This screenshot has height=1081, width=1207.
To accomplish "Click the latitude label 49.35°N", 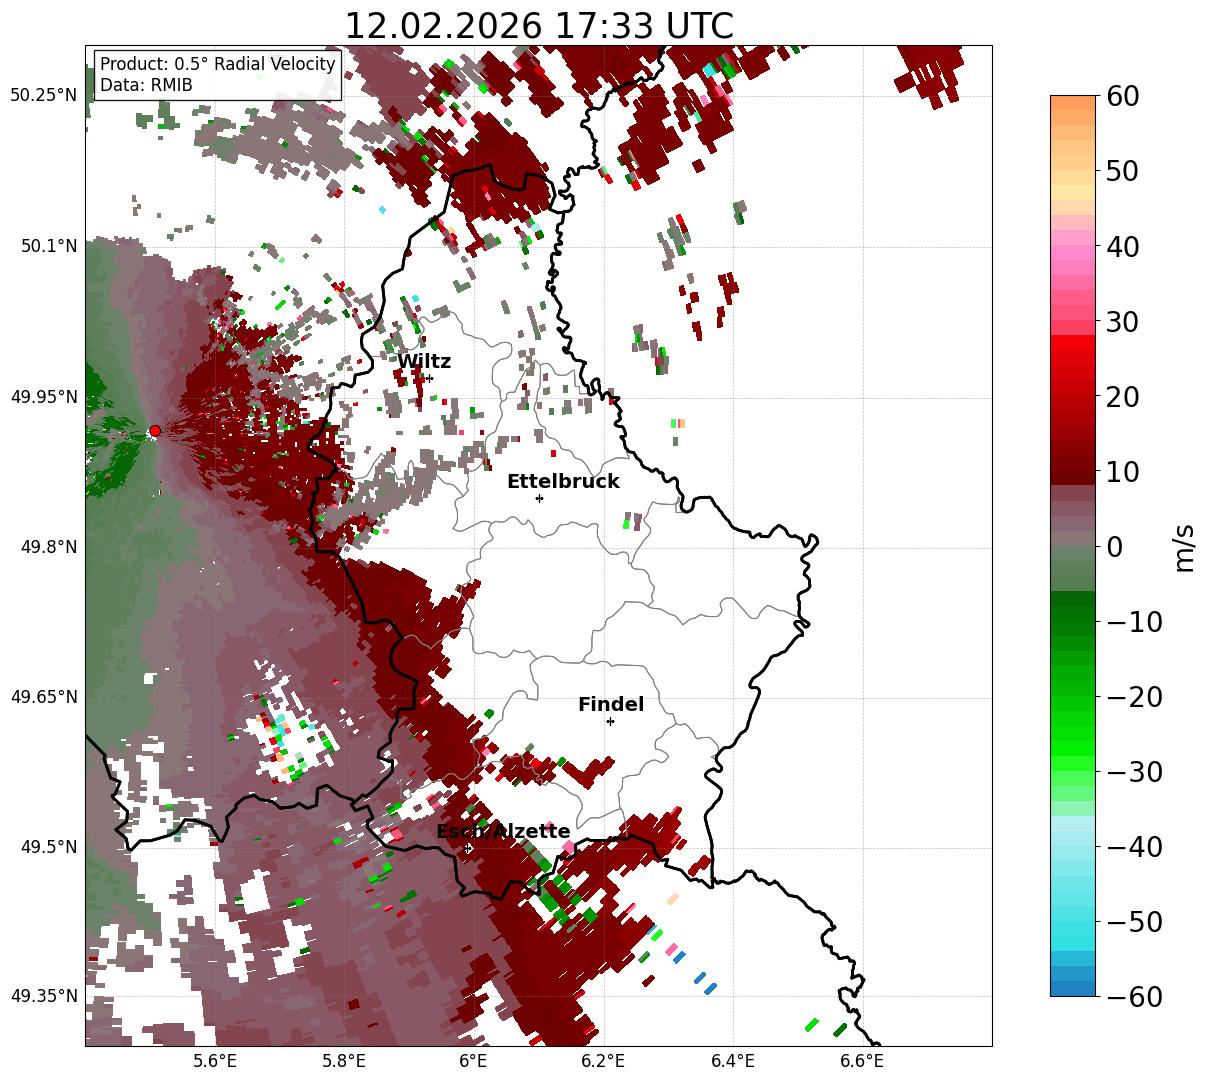I will 44,996.
